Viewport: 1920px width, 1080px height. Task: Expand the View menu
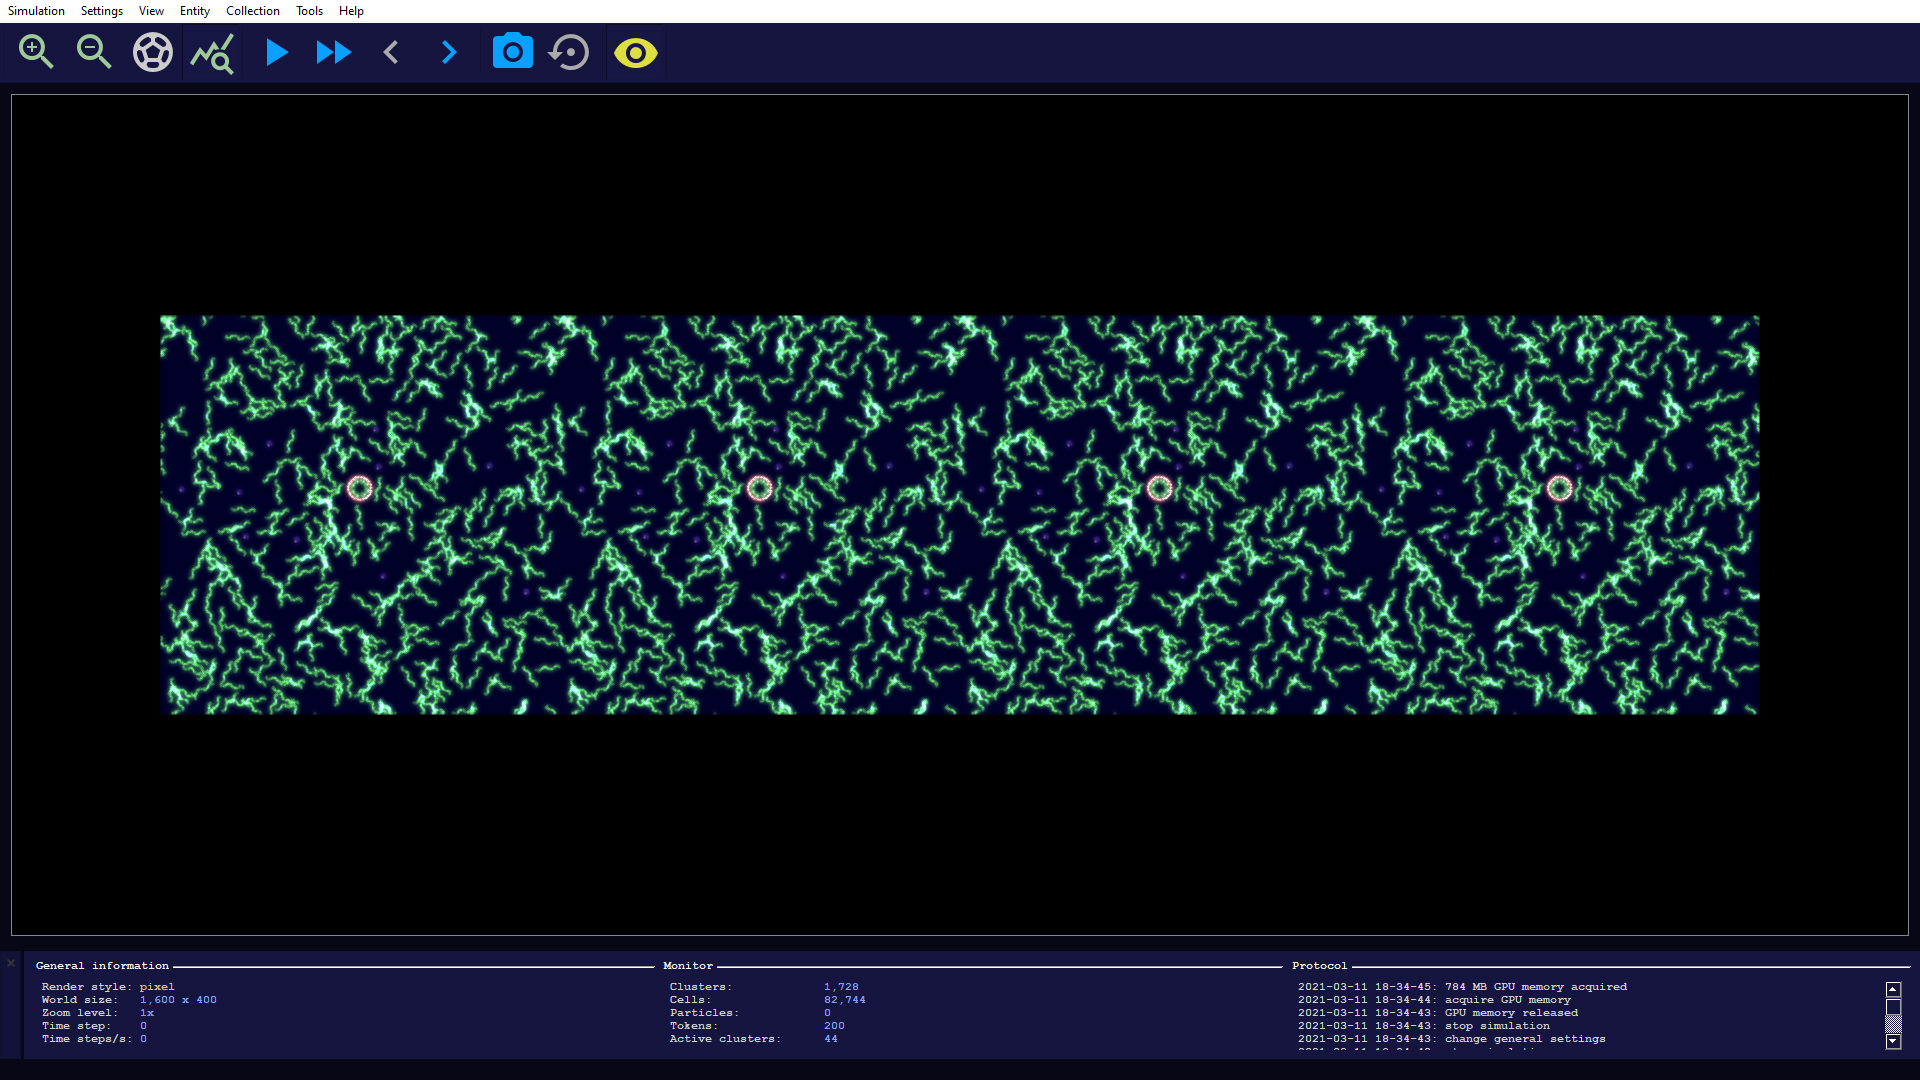tap(151, 11)
